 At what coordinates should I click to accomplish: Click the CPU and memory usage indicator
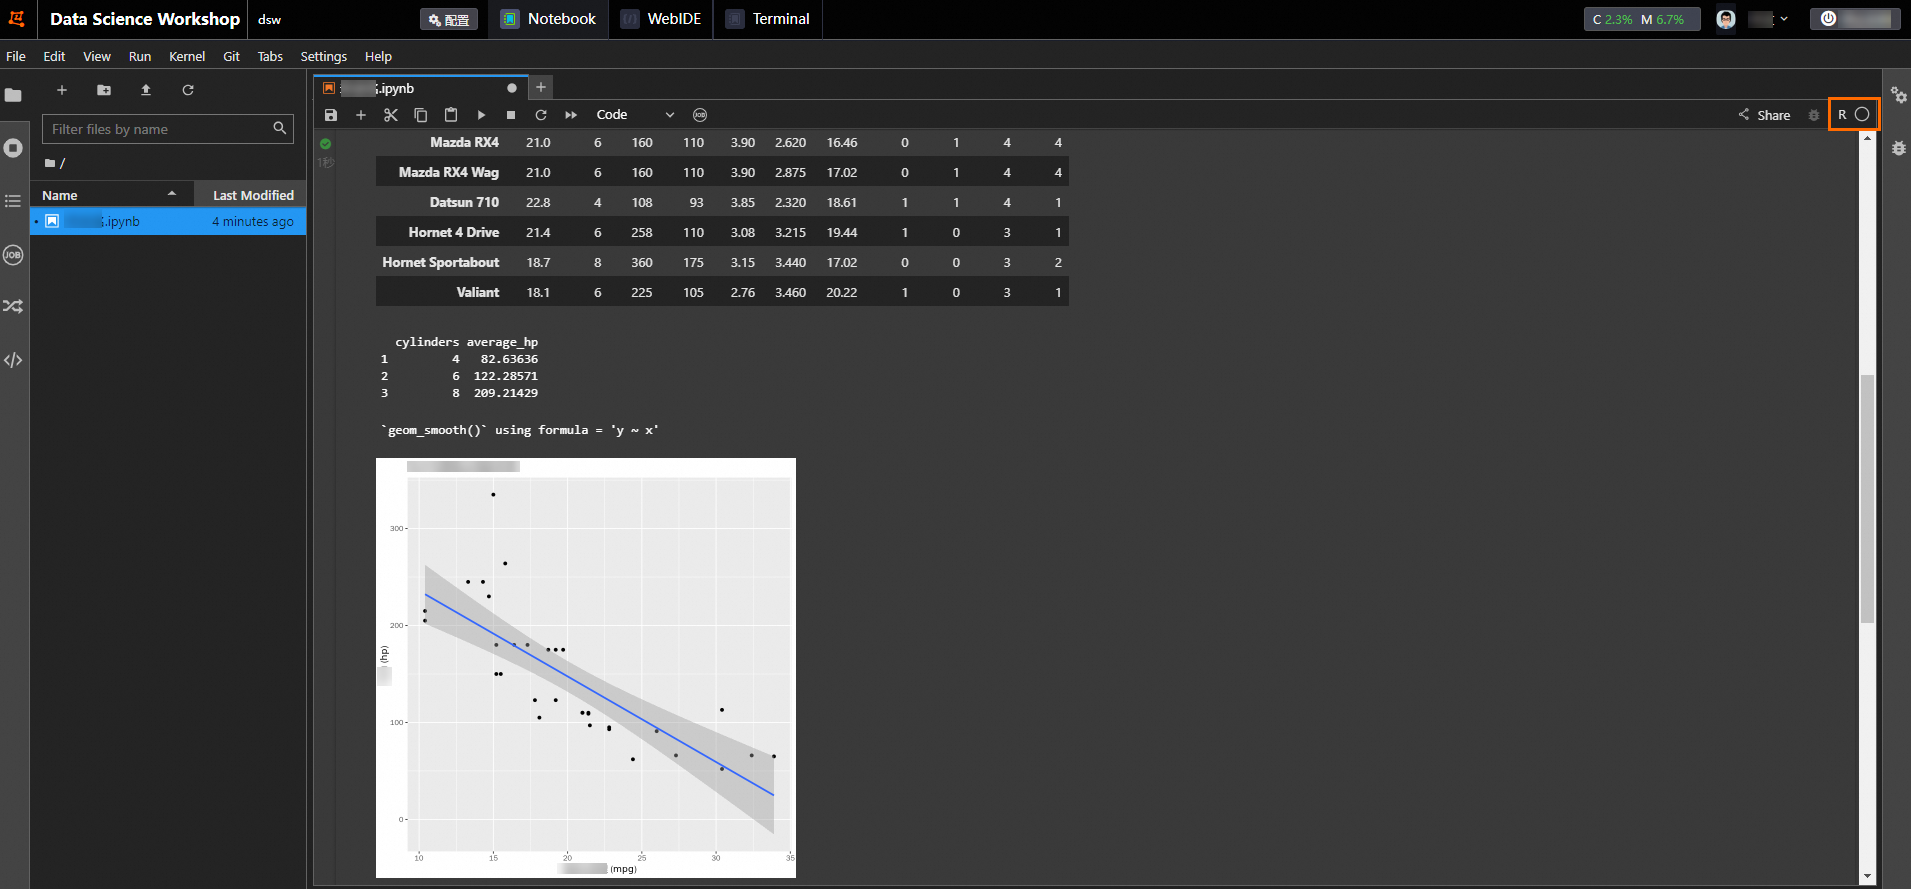pyautogui.click(x=1641, y=19)
